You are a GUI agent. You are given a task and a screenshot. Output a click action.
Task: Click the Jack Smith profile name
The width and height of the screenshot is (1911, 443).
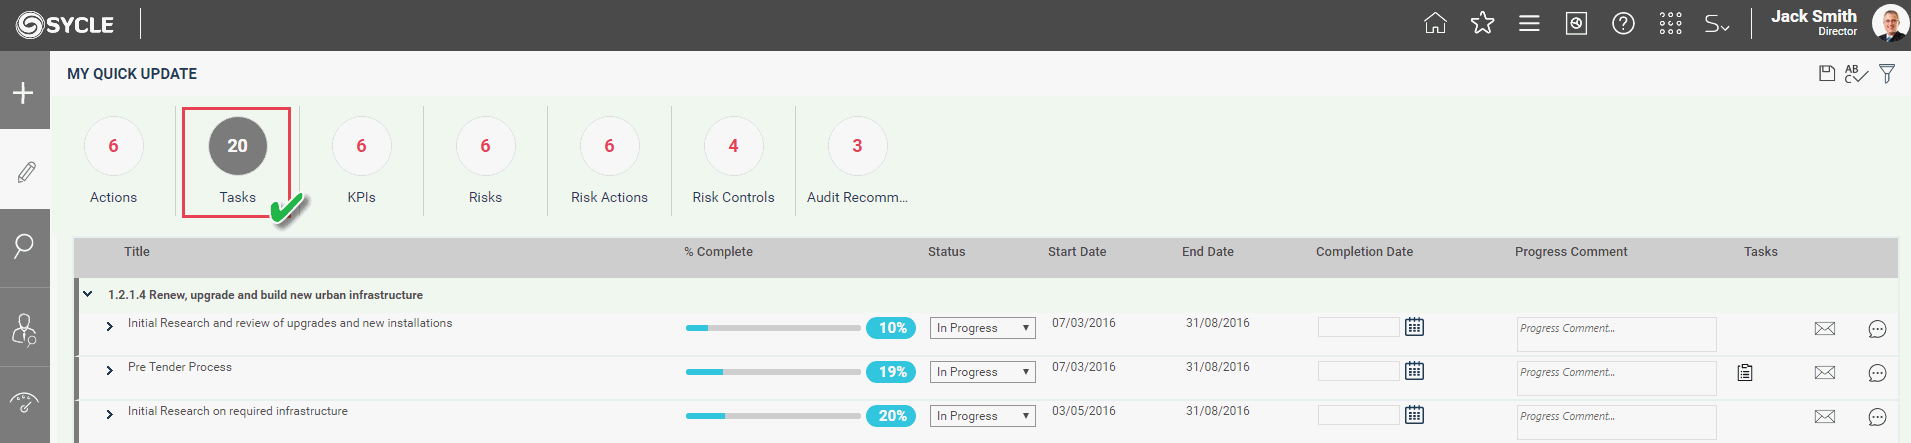[x=1813, y=16]
